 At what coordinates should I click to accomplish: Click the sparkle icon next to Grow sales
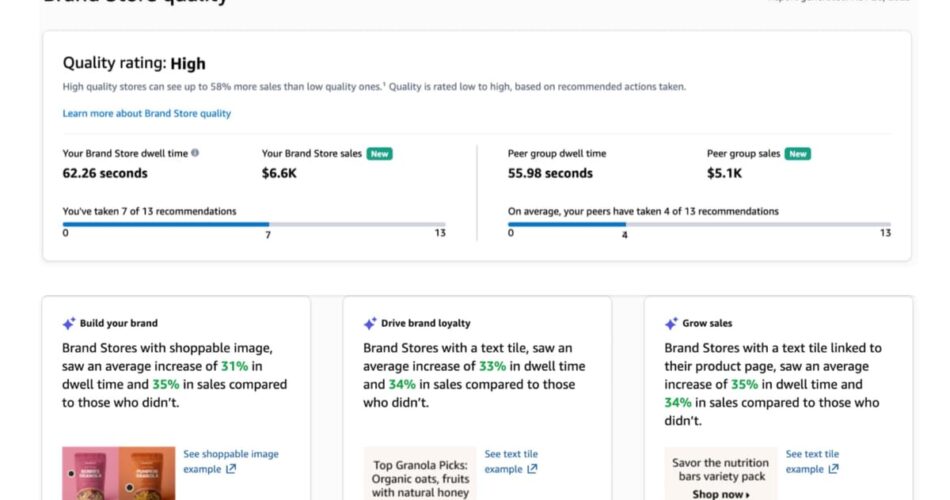[x=671, y=324]
